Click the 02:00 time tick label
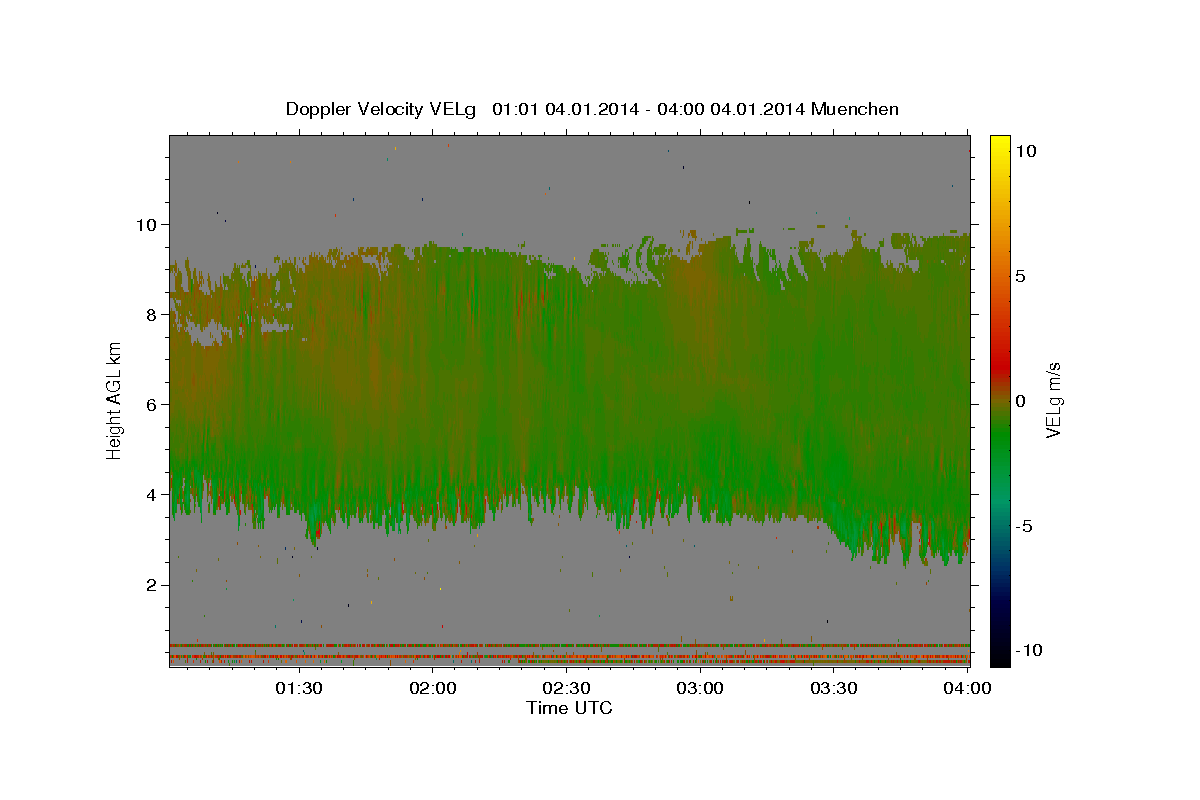The width and height of the screenshot is (1200, 800). [x=432, y=688]
